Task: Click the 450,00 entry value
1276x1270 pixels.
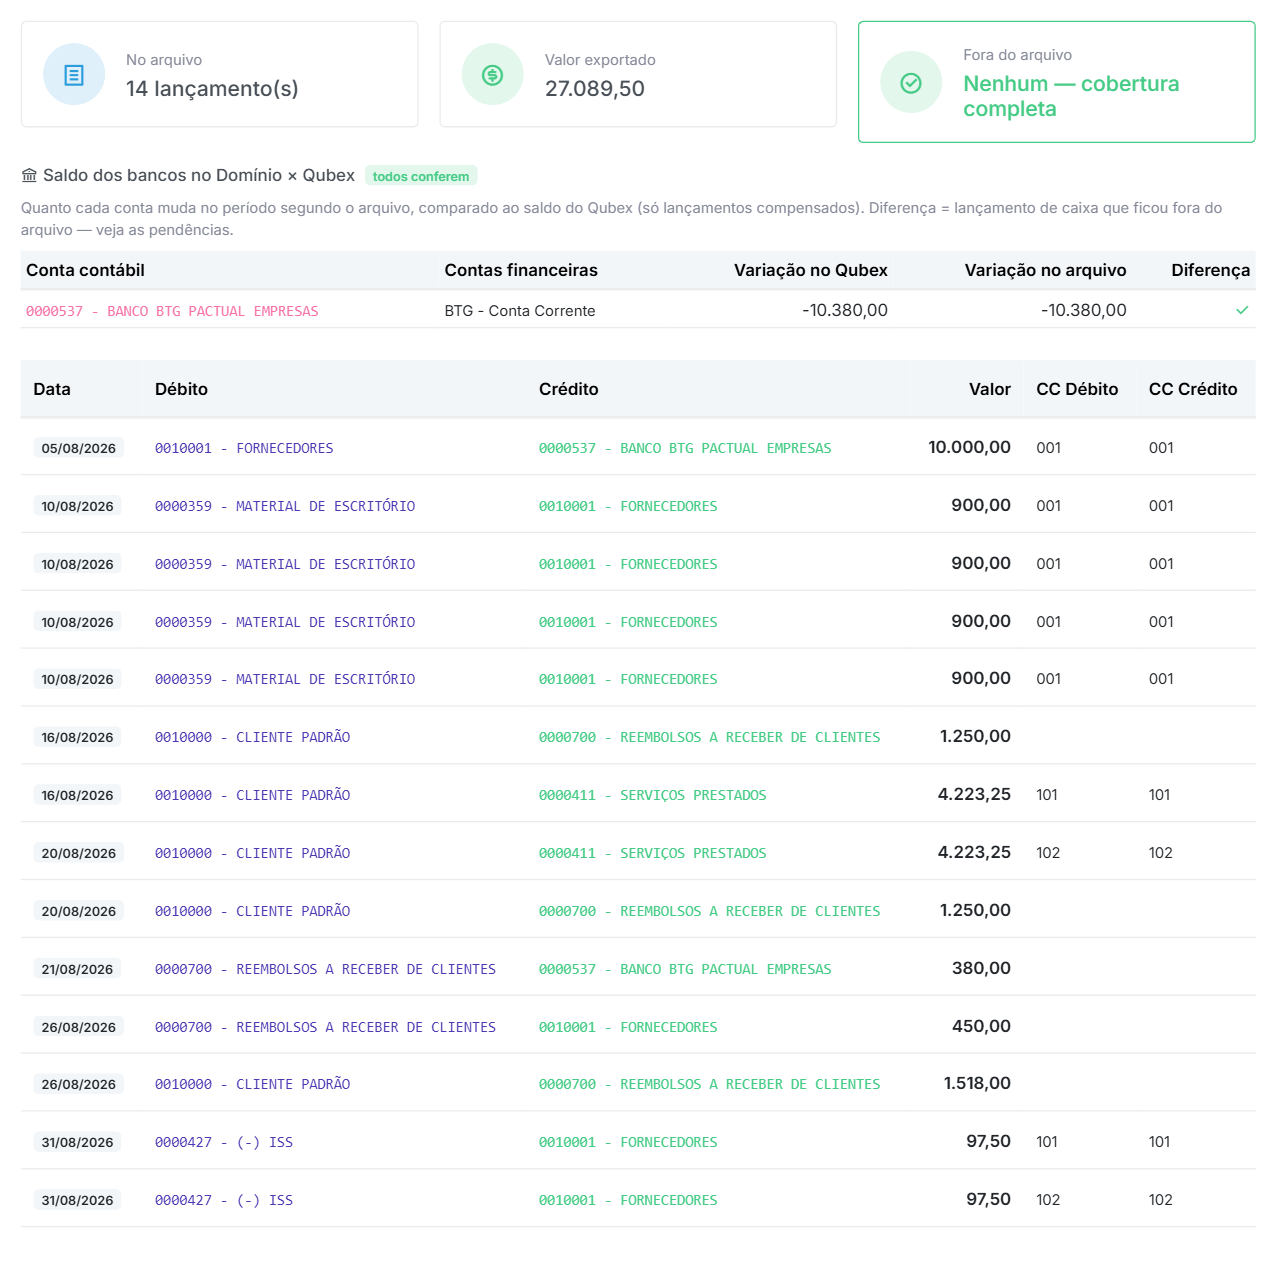Action: coord(981,1026)
